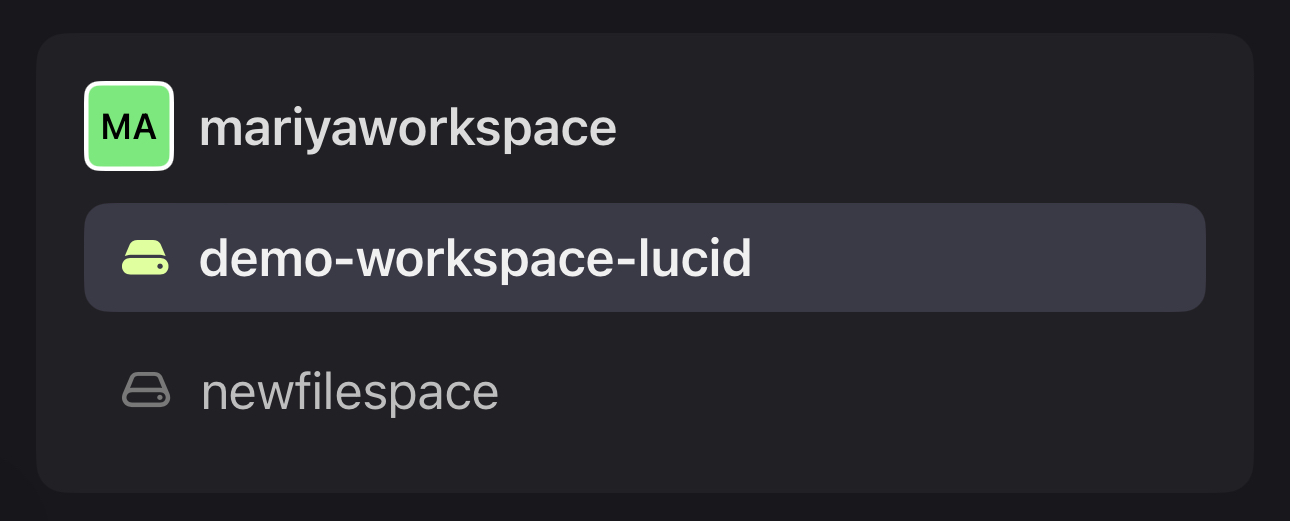Click the outlined disk icon next to newfilespace
The image size is (1290, 521).
(x=145, y=390)
